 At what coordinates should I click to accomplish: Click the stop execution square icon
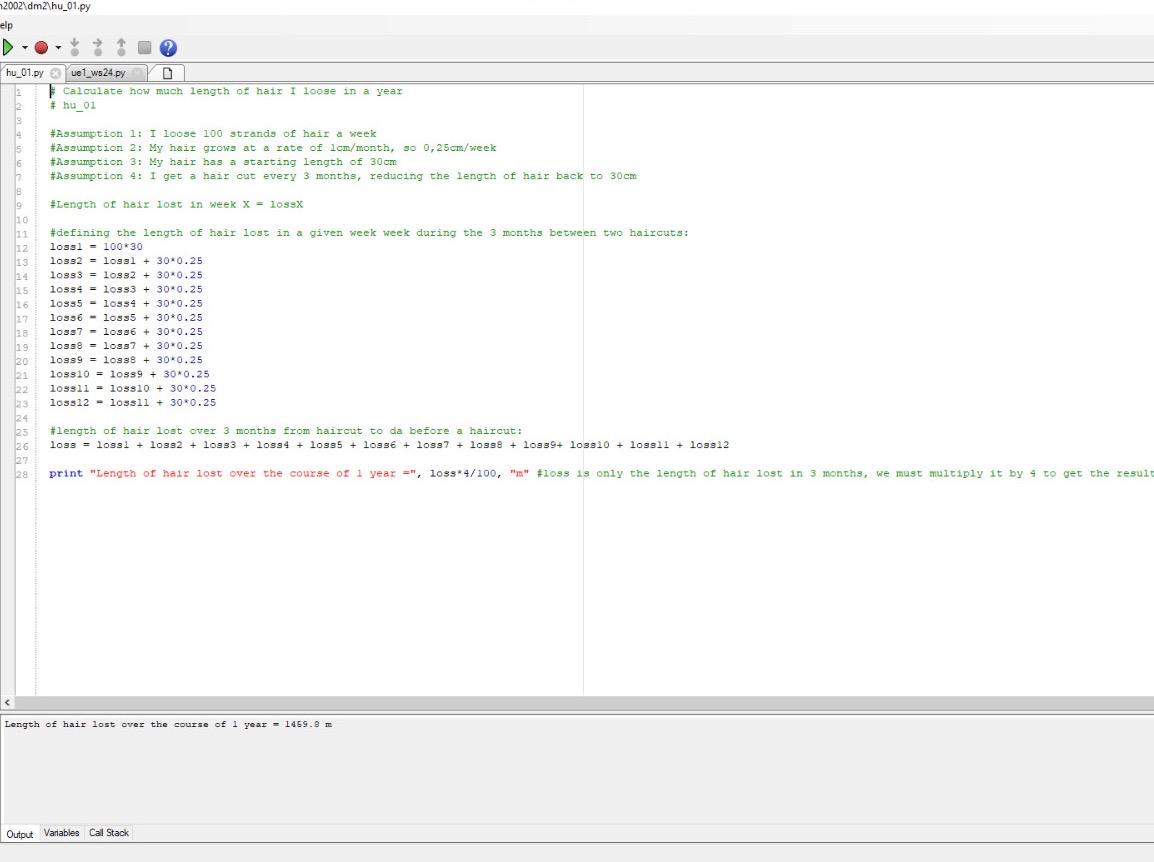[x=143, y=47]
